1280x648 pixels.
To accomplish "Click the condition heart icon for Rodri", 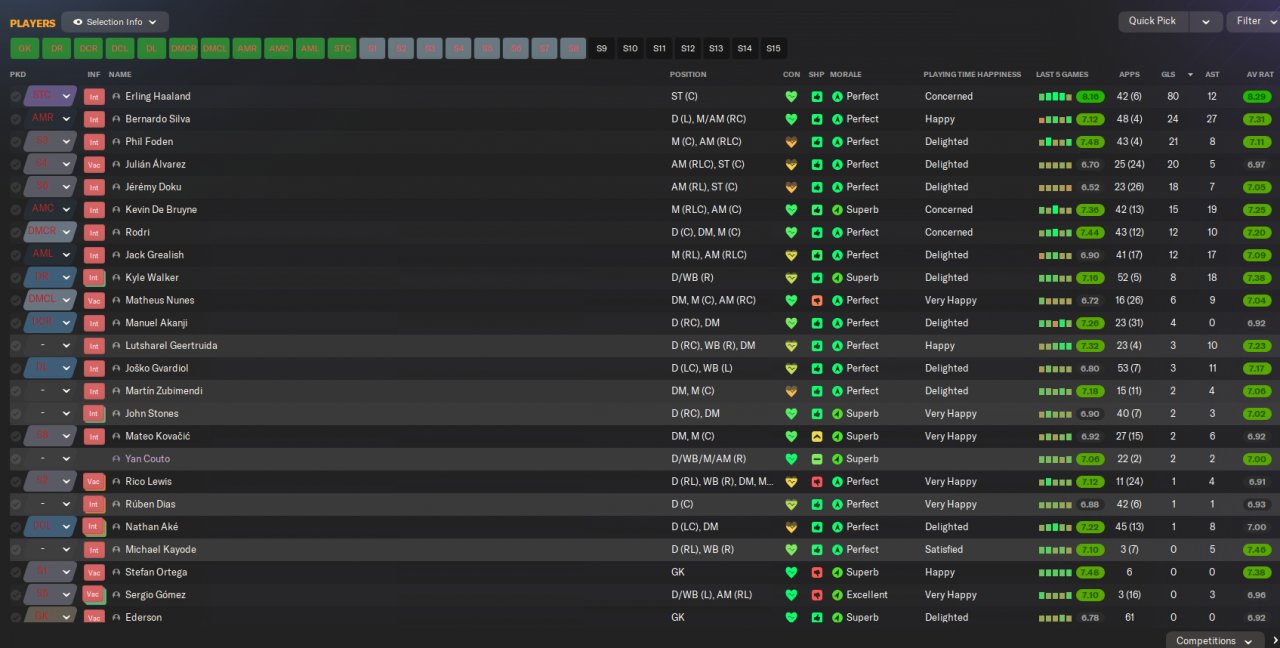I will 791,233.
